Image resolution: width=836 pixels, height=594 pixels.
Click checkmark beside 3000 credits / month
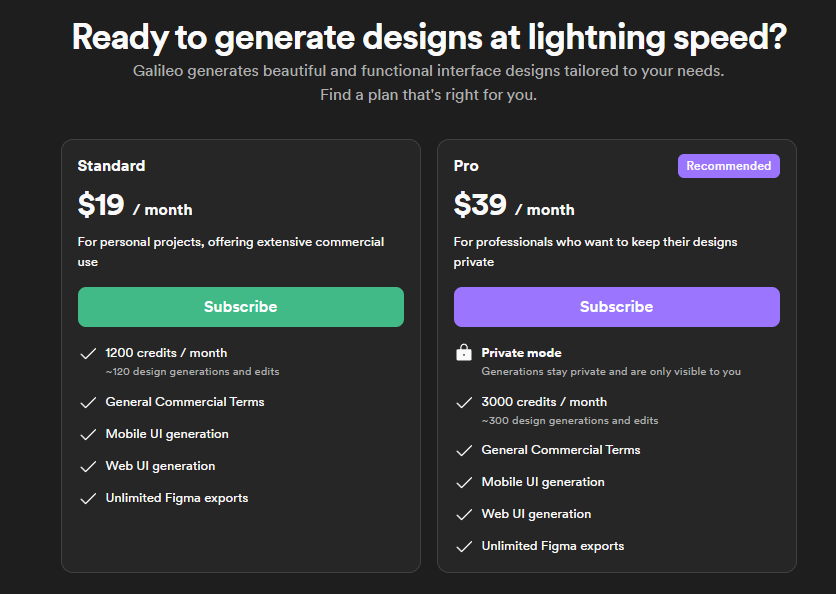point(463,402)
